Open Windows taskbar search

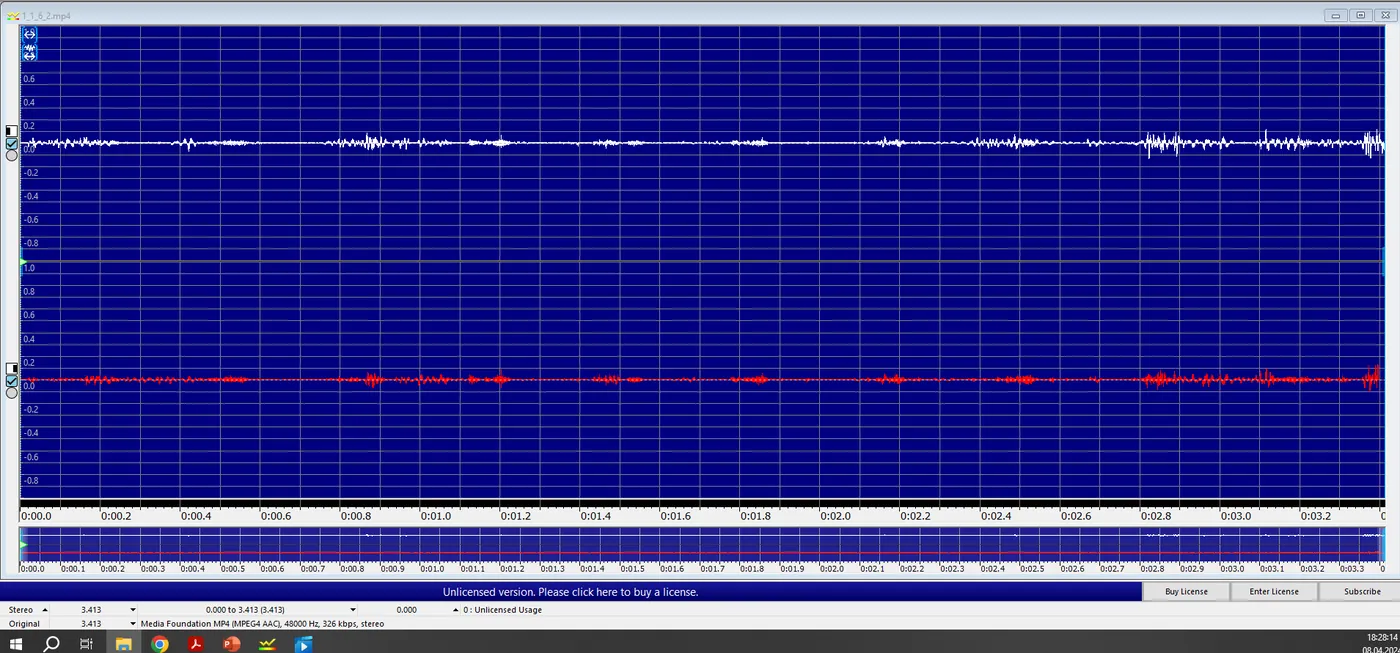click(51, 644)
